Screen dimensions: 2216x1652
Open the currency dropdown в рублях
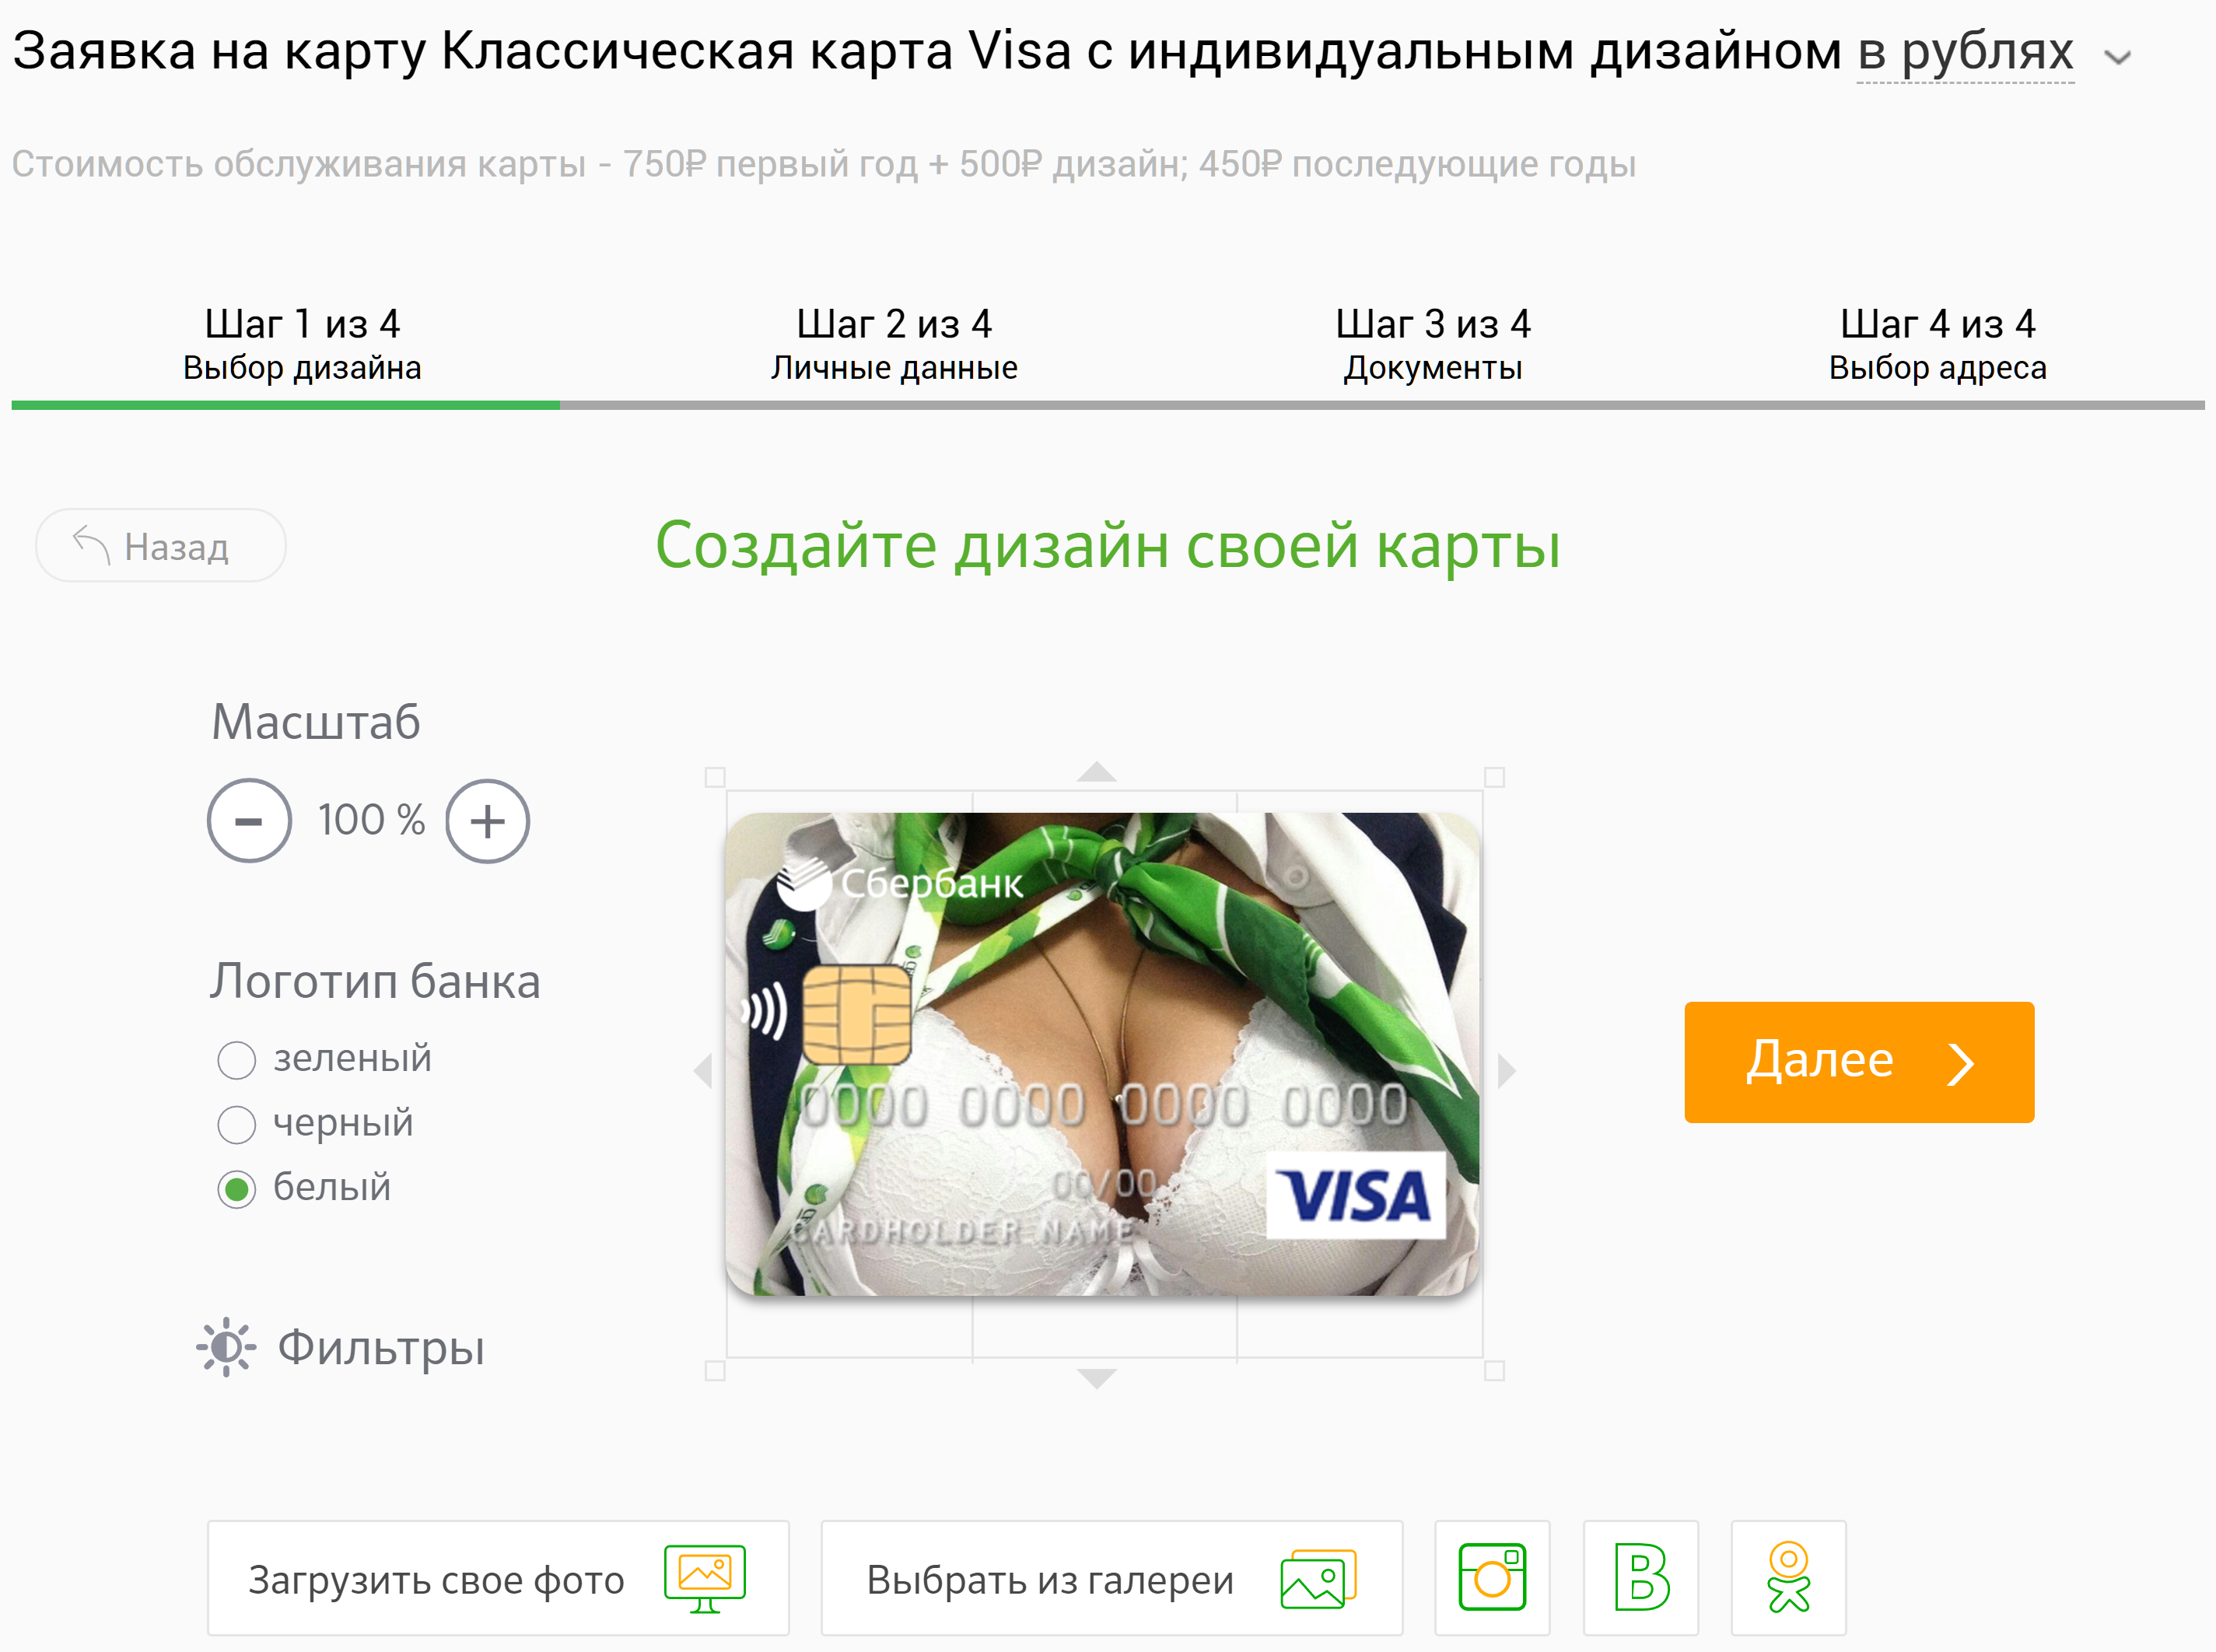(1966, 52)
